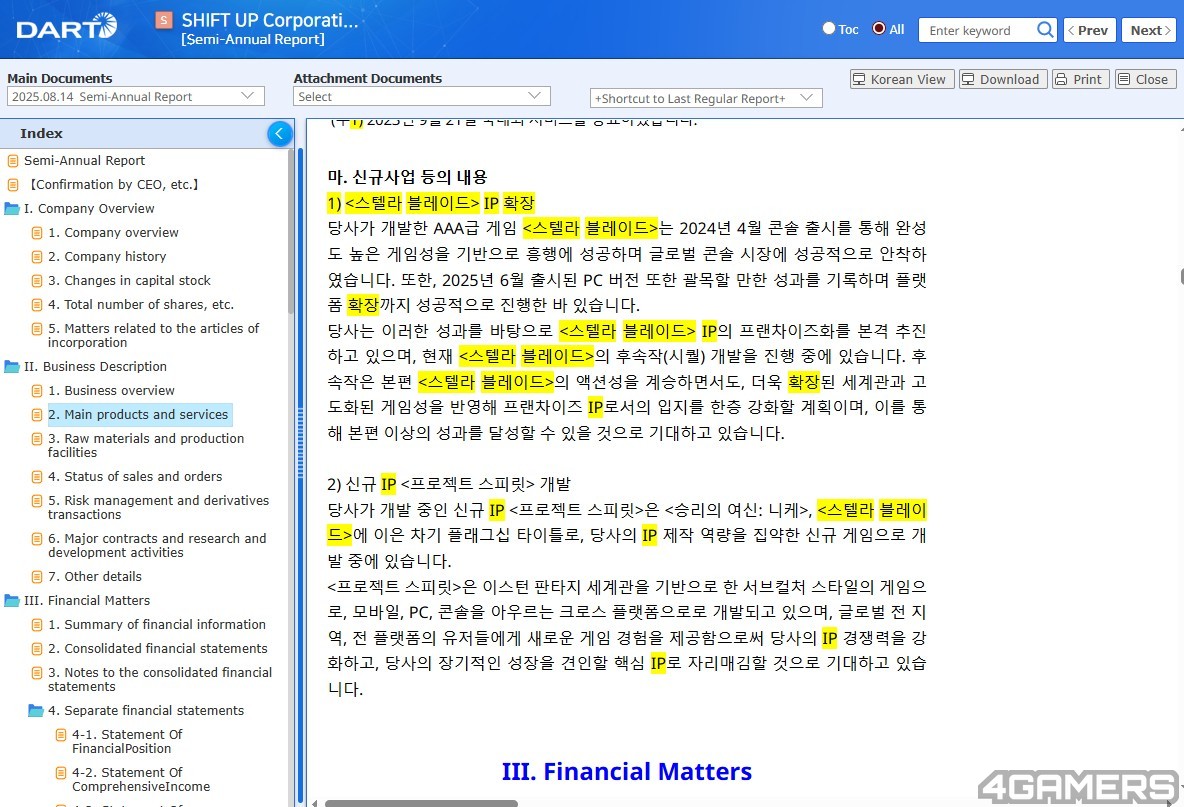
Task: Click the Enter keyword search field
Action: (x=977, y=30)
